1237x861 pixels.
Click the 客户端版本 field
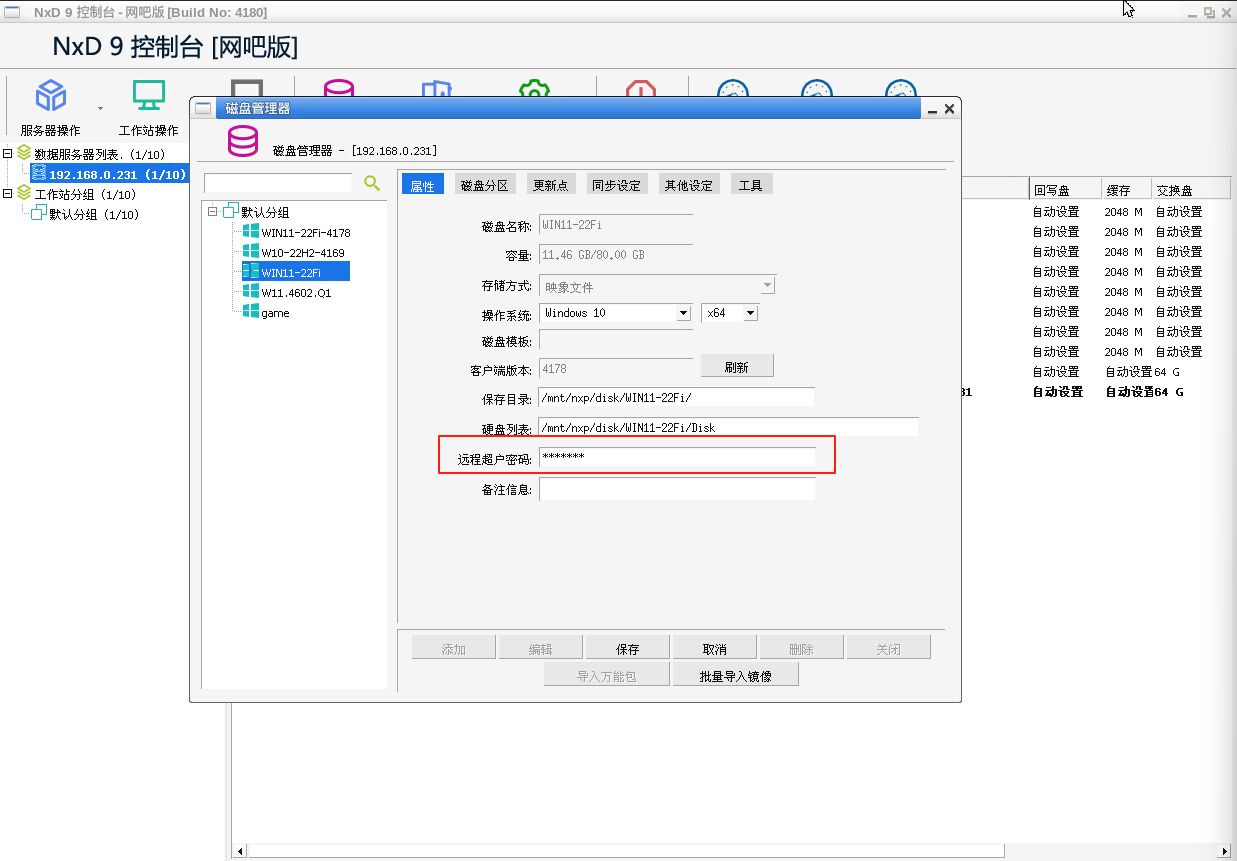pos(616,368)
